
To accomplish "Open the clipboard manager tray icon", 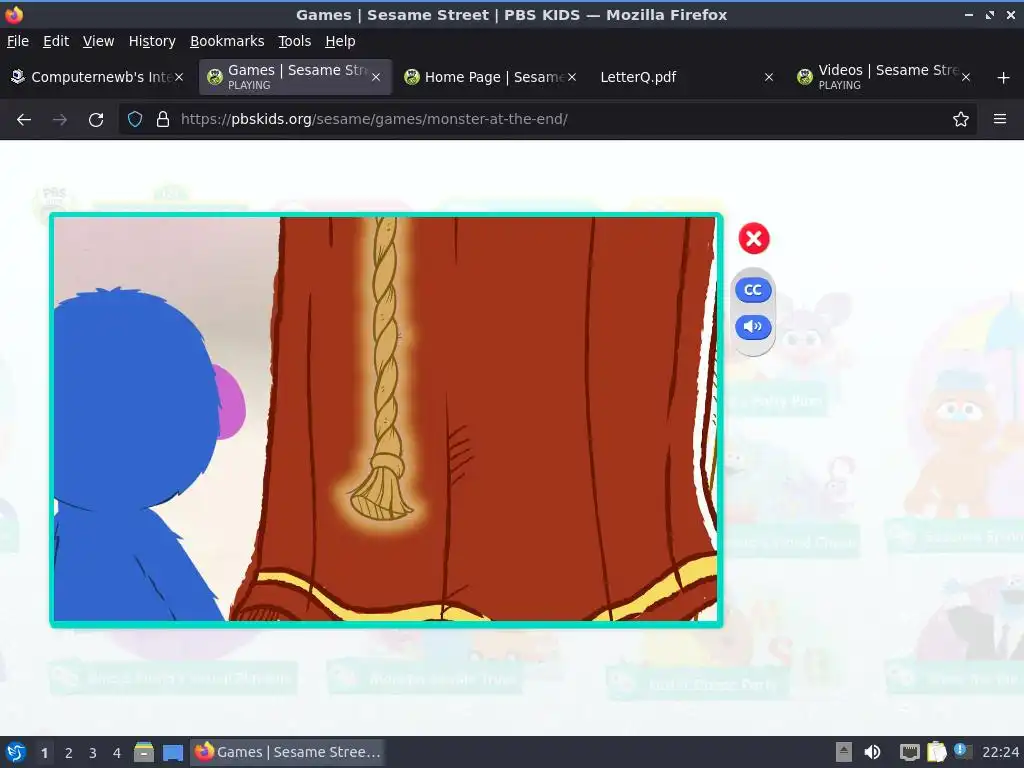I will pos(936,752).
